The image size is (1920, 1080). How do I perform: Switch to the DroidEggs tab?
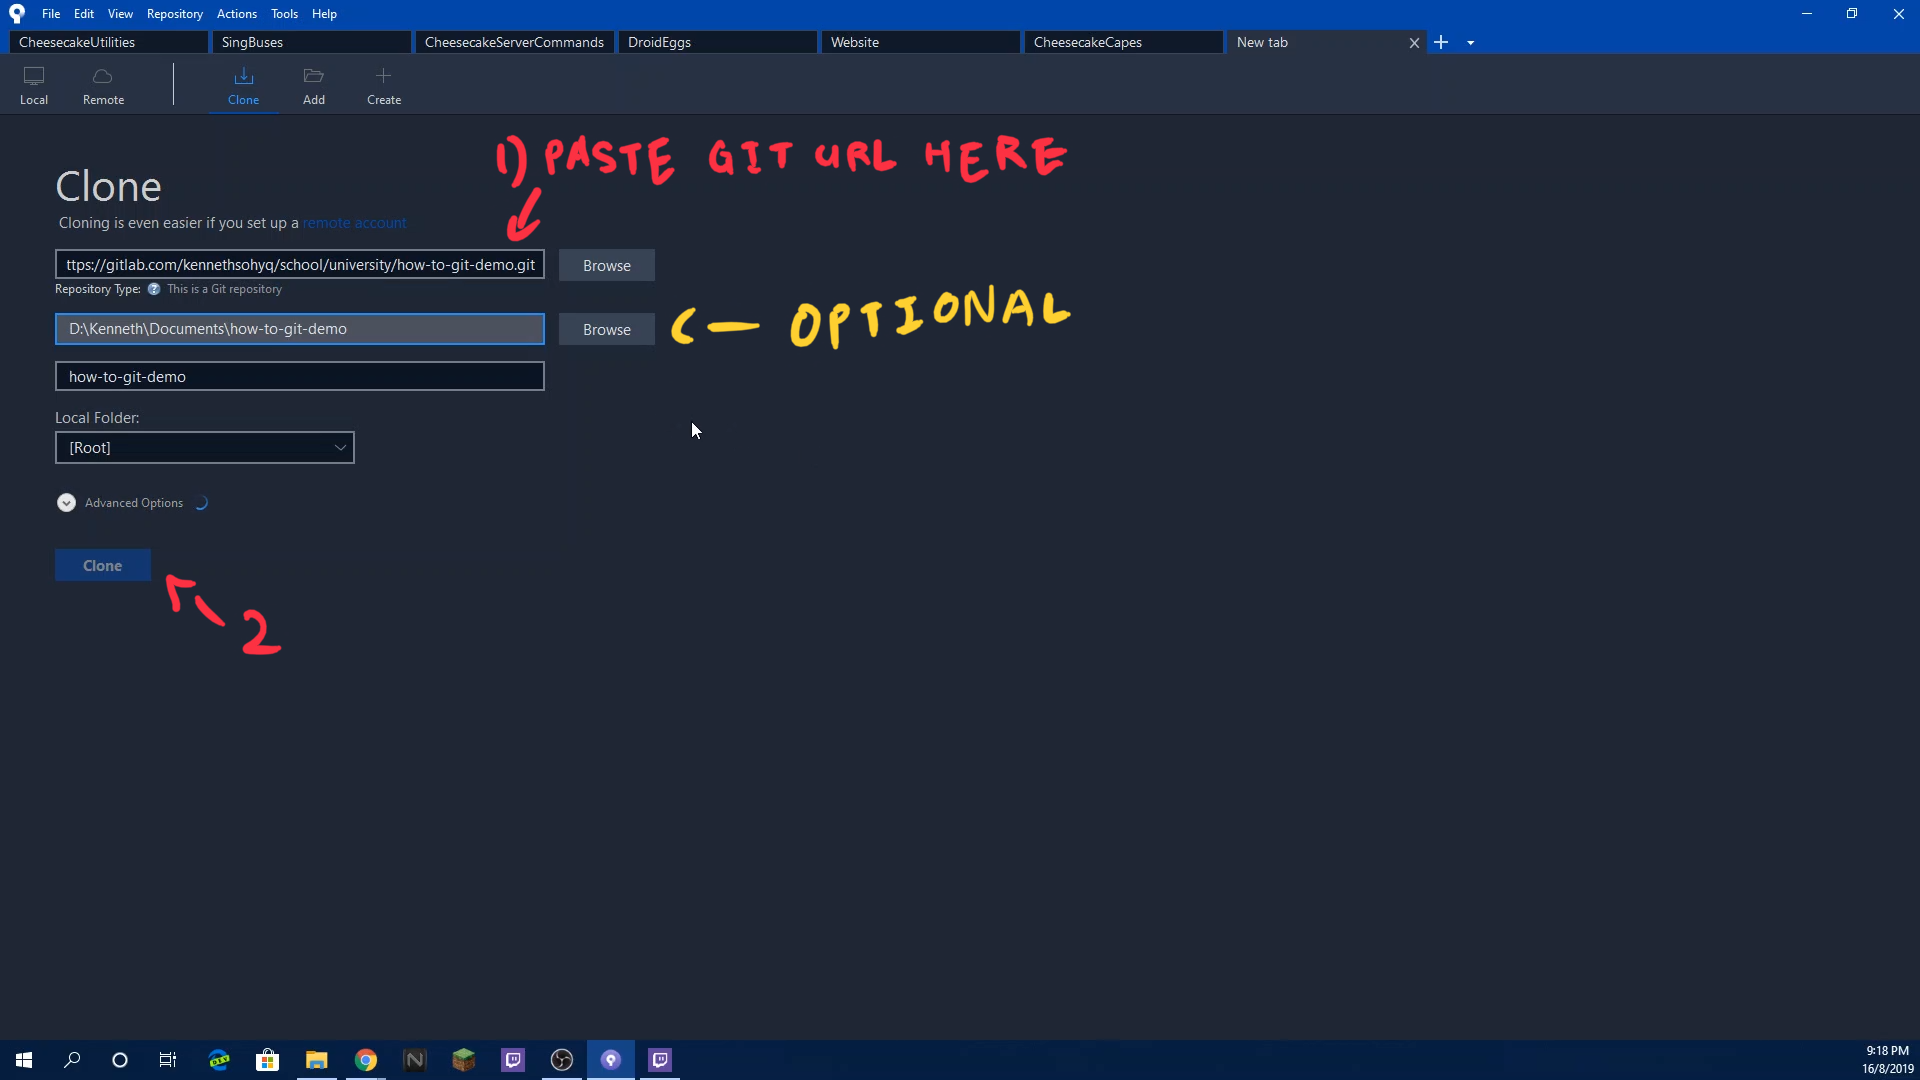[659, 41]
